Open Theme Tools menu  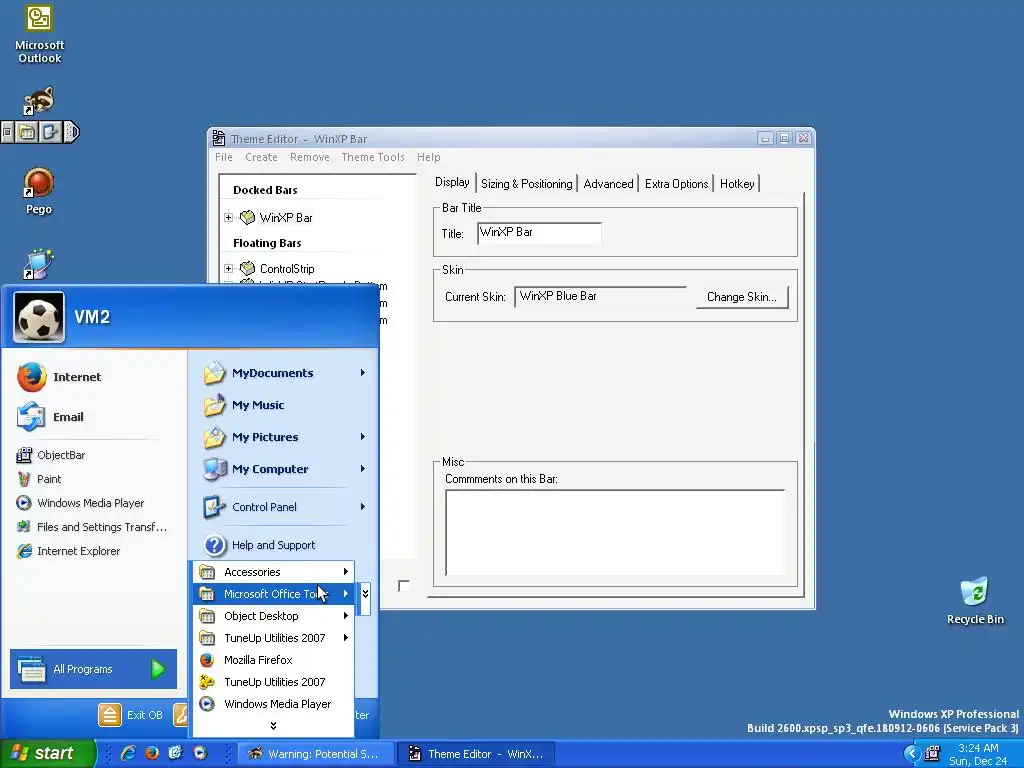point(373,157)
